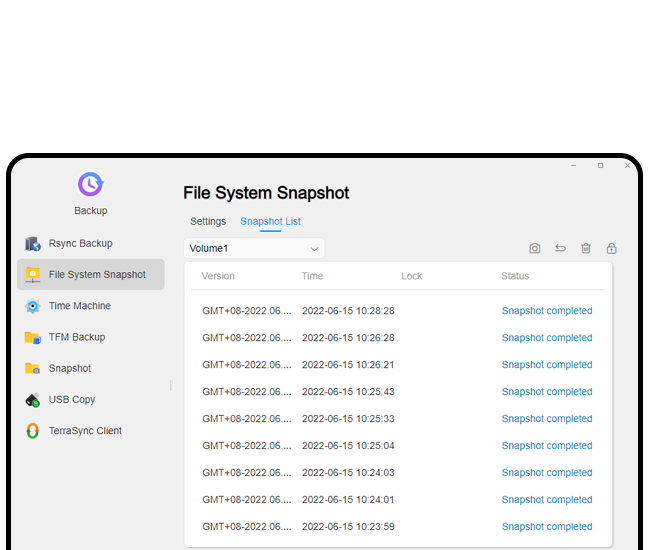Select the Snapshot List tab

(x=270, y=221)
